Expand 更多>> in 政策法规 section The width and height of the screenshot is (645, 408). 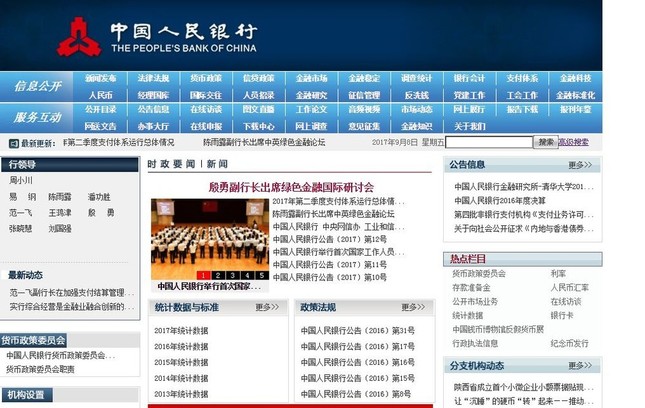point(414,307)
